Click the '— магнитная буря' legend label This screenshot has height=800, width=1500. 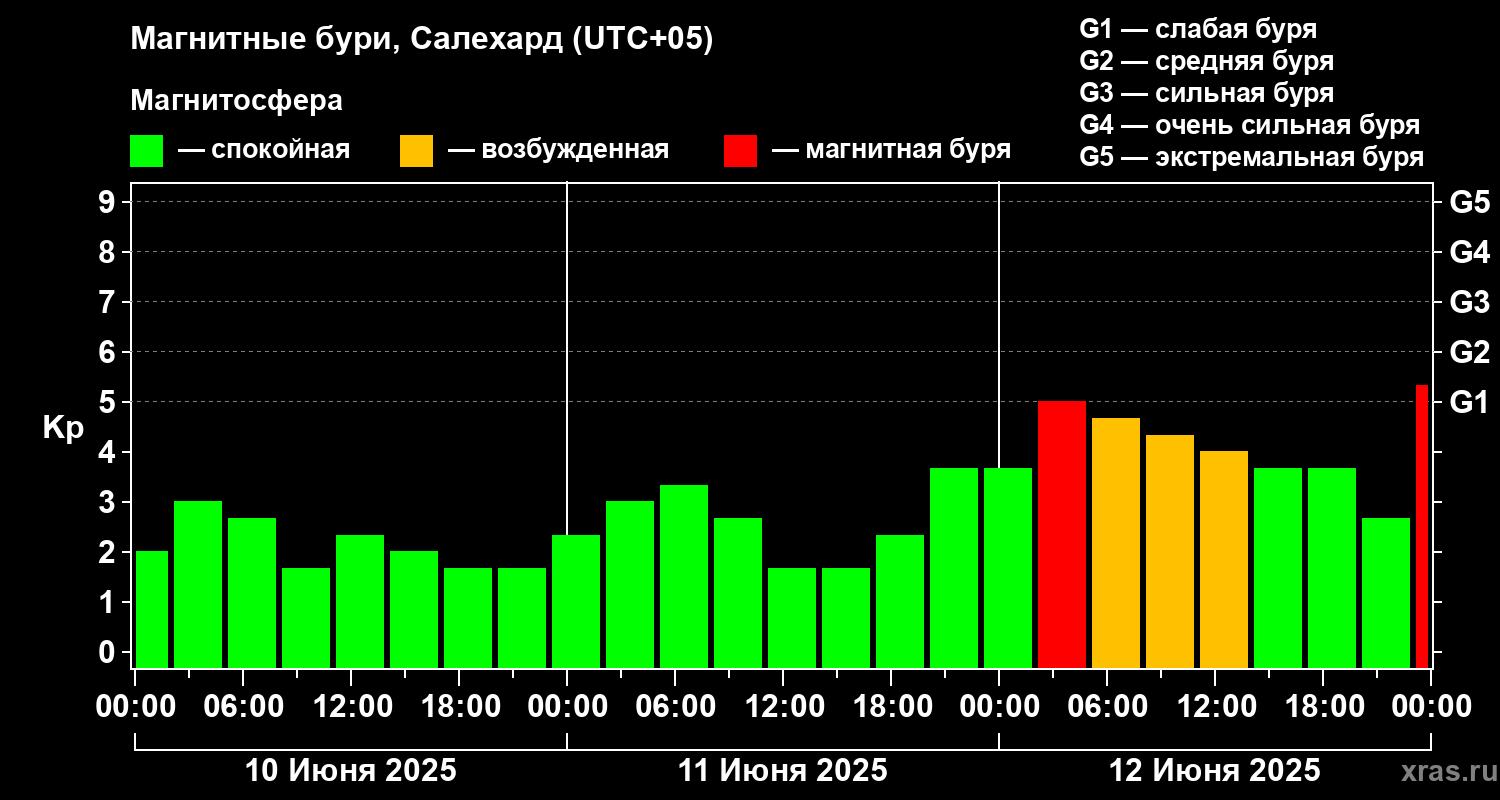pos(892,150)
